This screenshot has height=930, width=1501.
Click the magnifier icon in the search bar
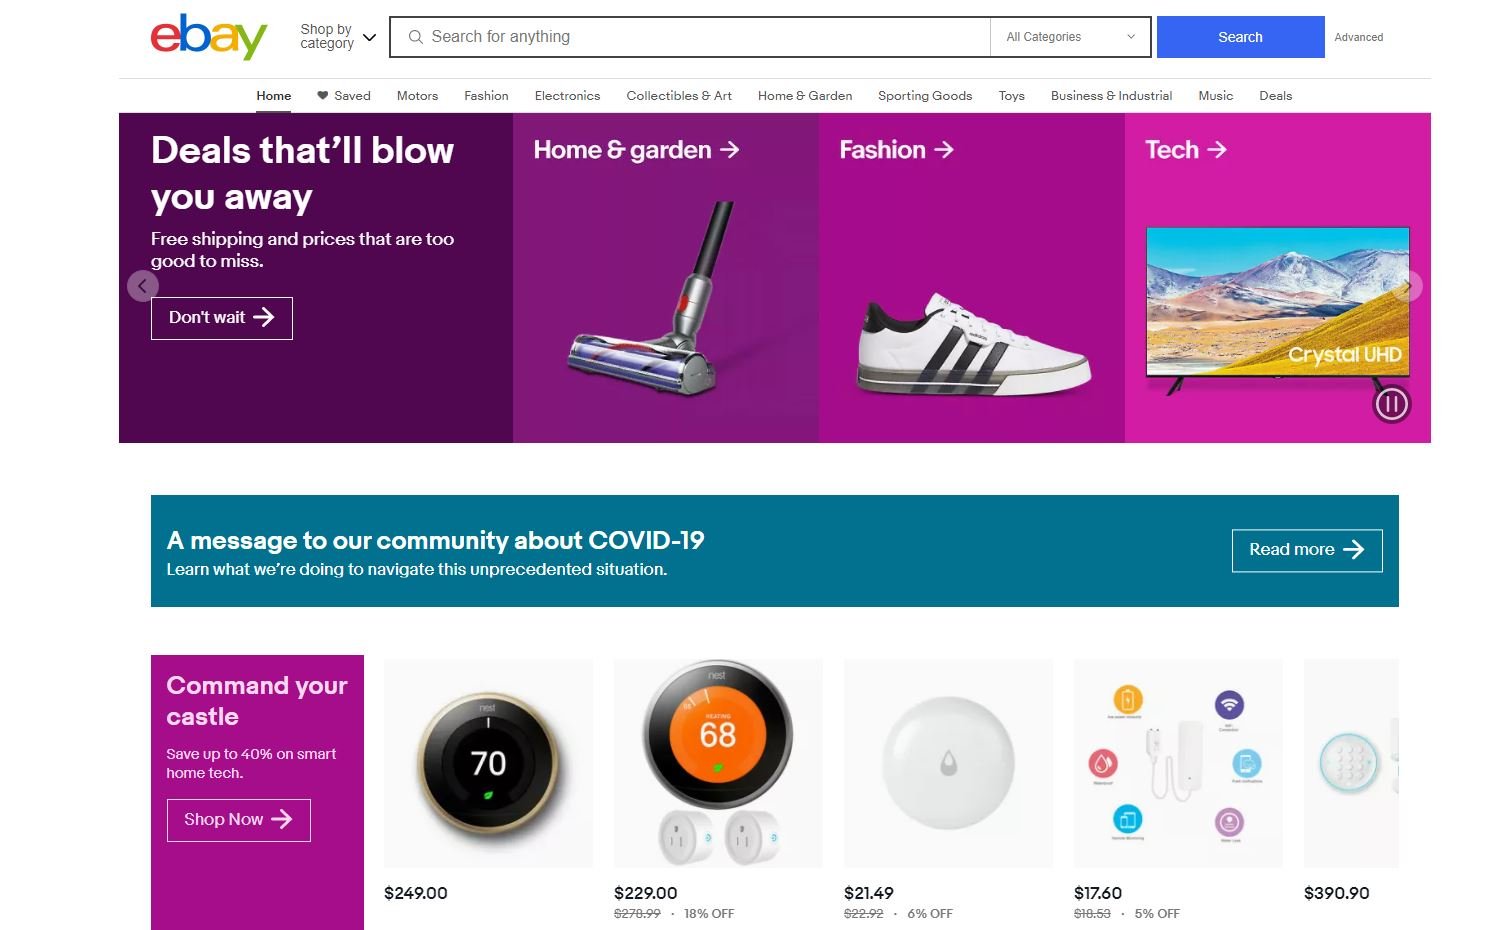415,37
